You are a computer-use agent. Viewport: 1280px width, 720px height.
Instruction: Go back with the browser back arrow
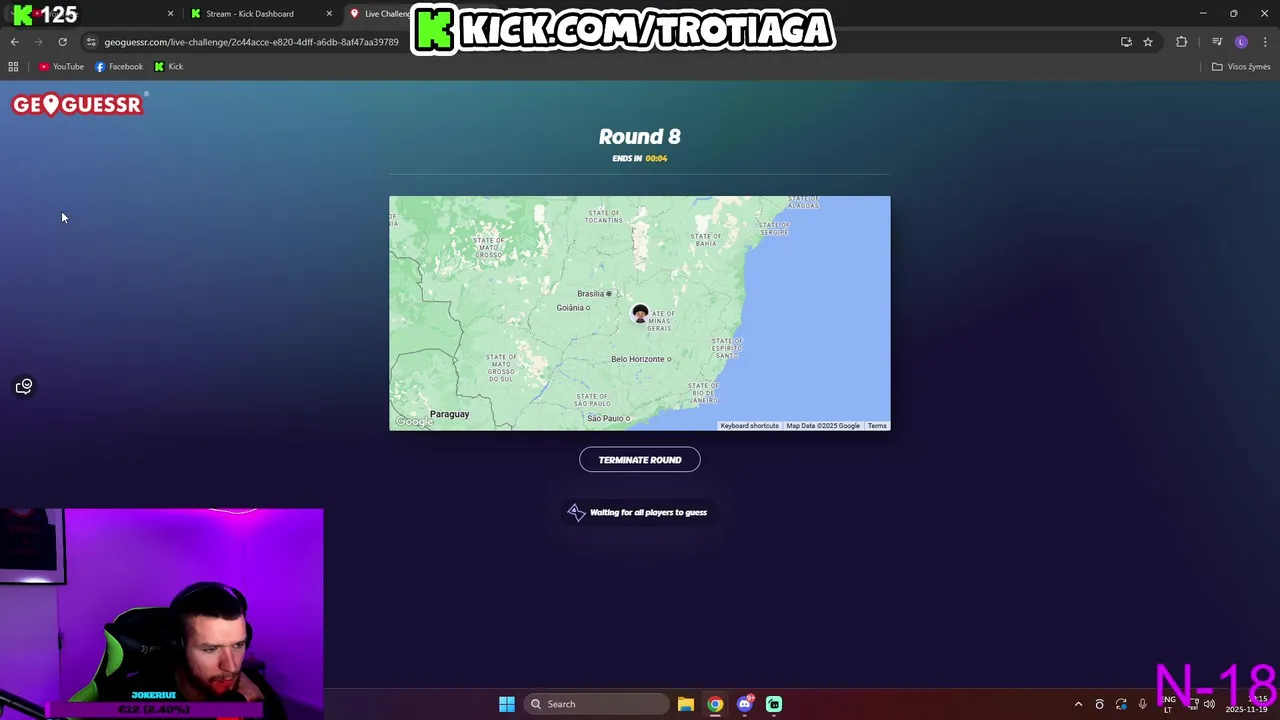pos(14,42)
